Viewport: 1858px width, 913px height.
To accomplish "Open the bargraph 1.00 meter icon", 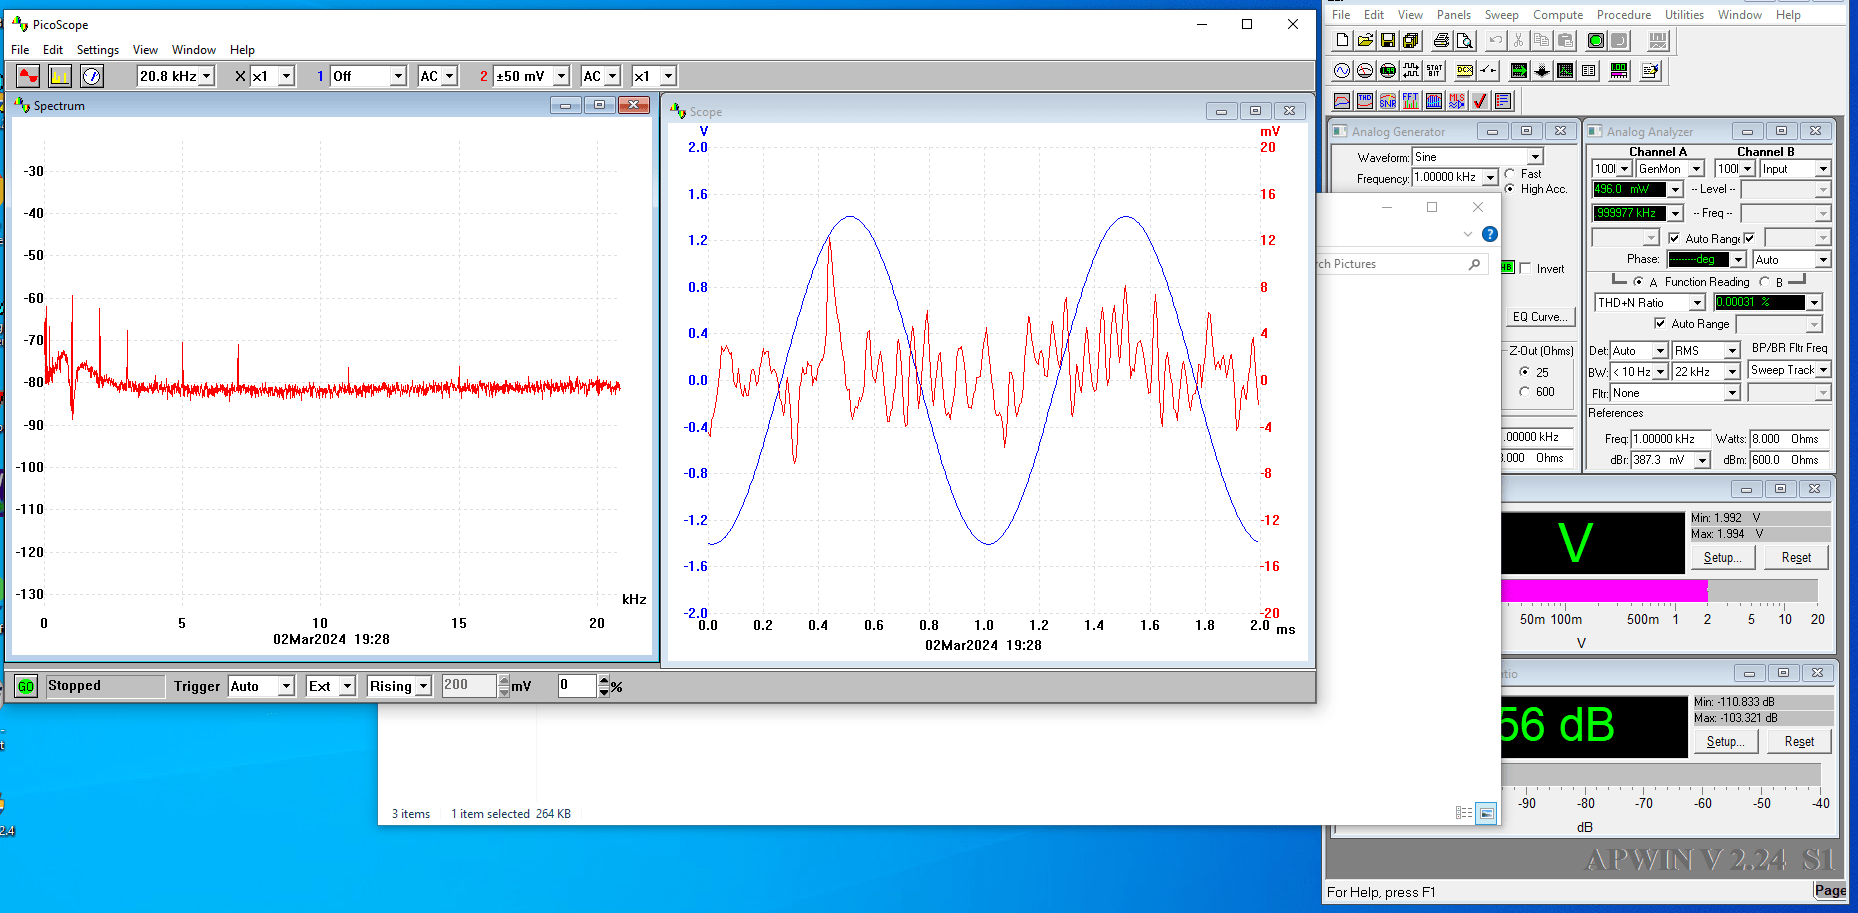I will pyautogui.click(x=1619, y=70).
